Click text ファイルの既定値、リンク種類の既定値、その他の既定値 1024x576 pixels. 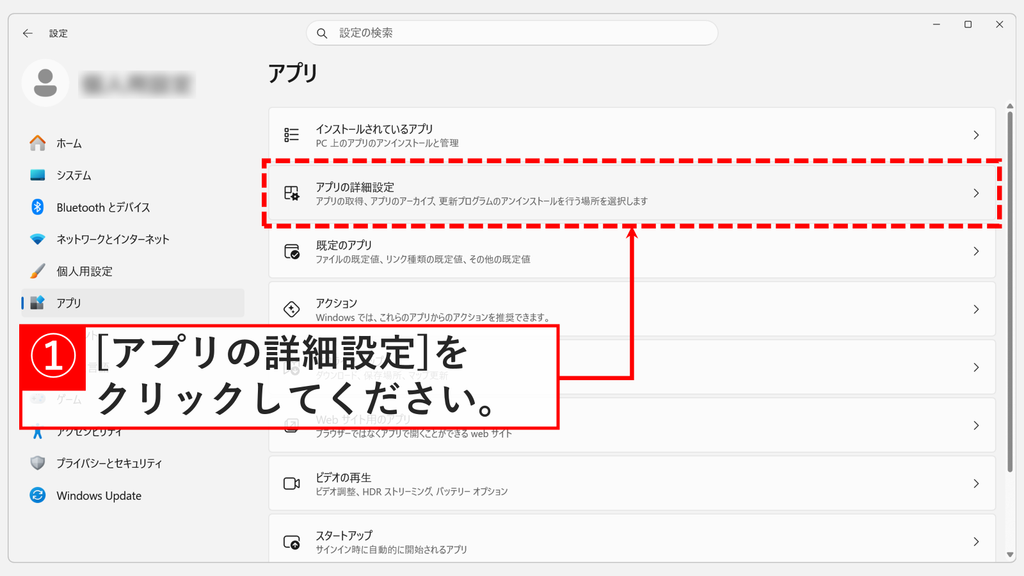(423, 259)
